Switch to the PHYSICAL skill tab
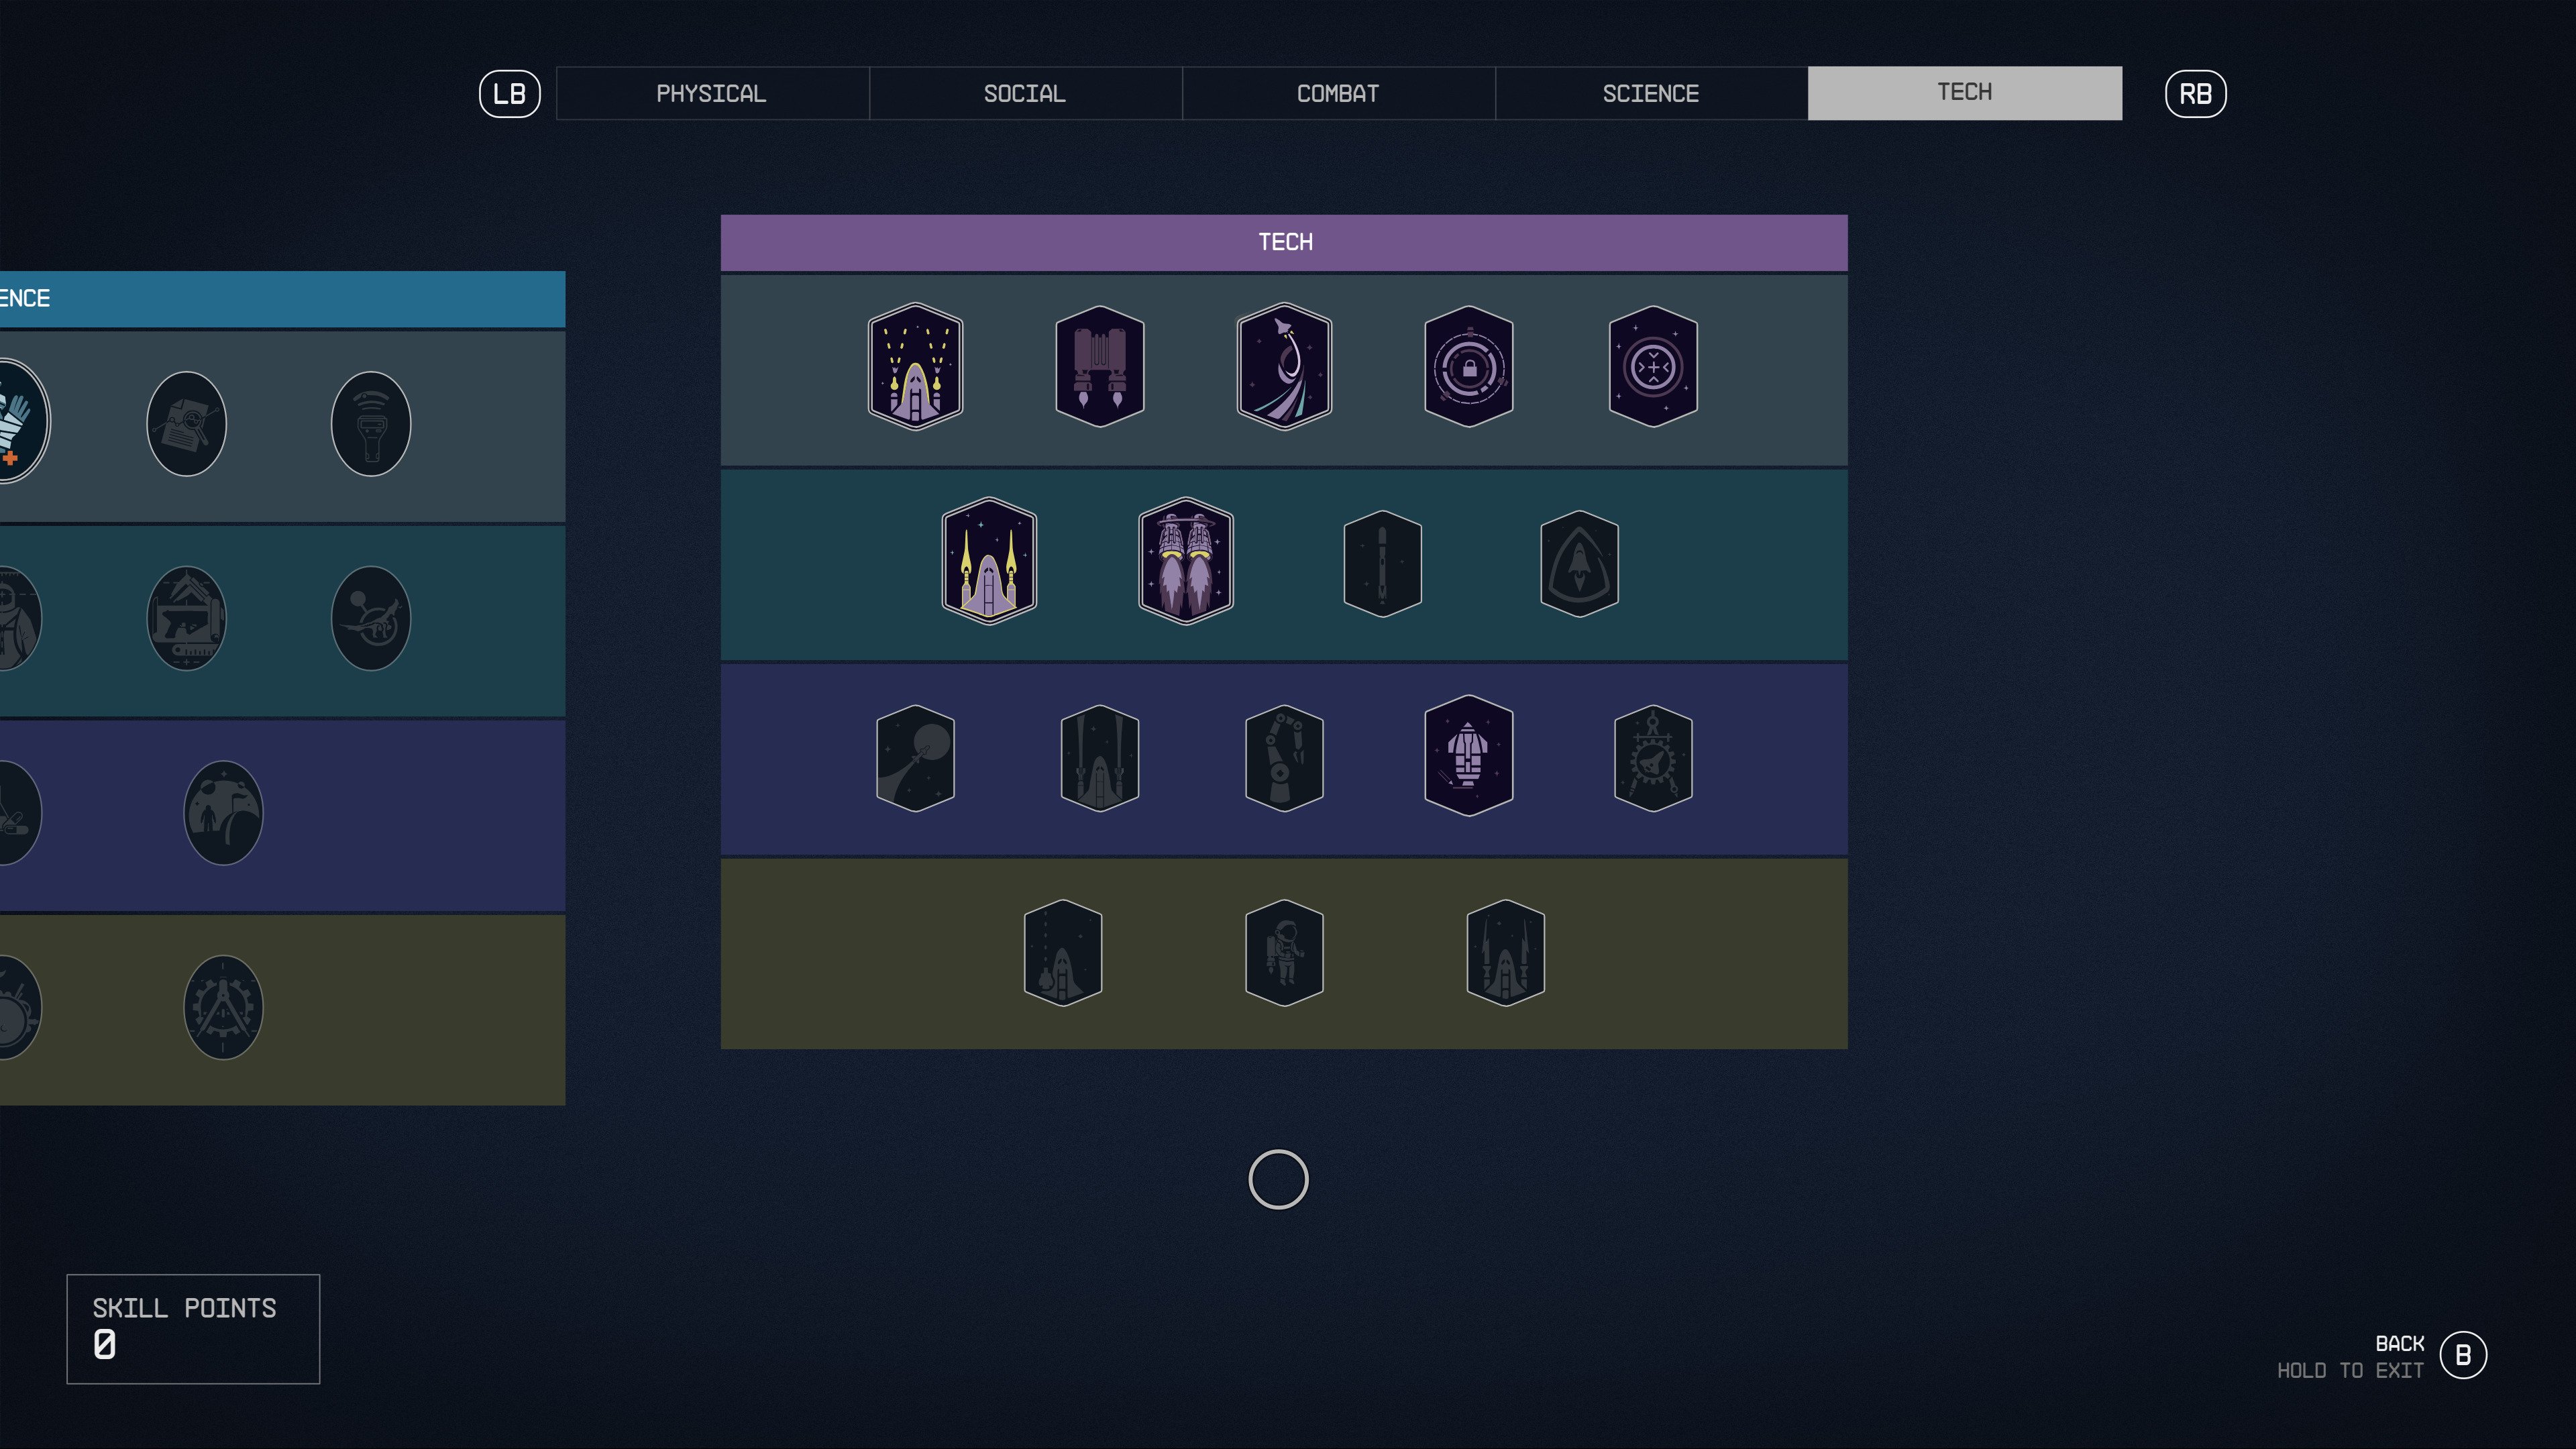The width and height of the screenshot is (2576, 1449). pyautogui.click(x=711, y=92)
